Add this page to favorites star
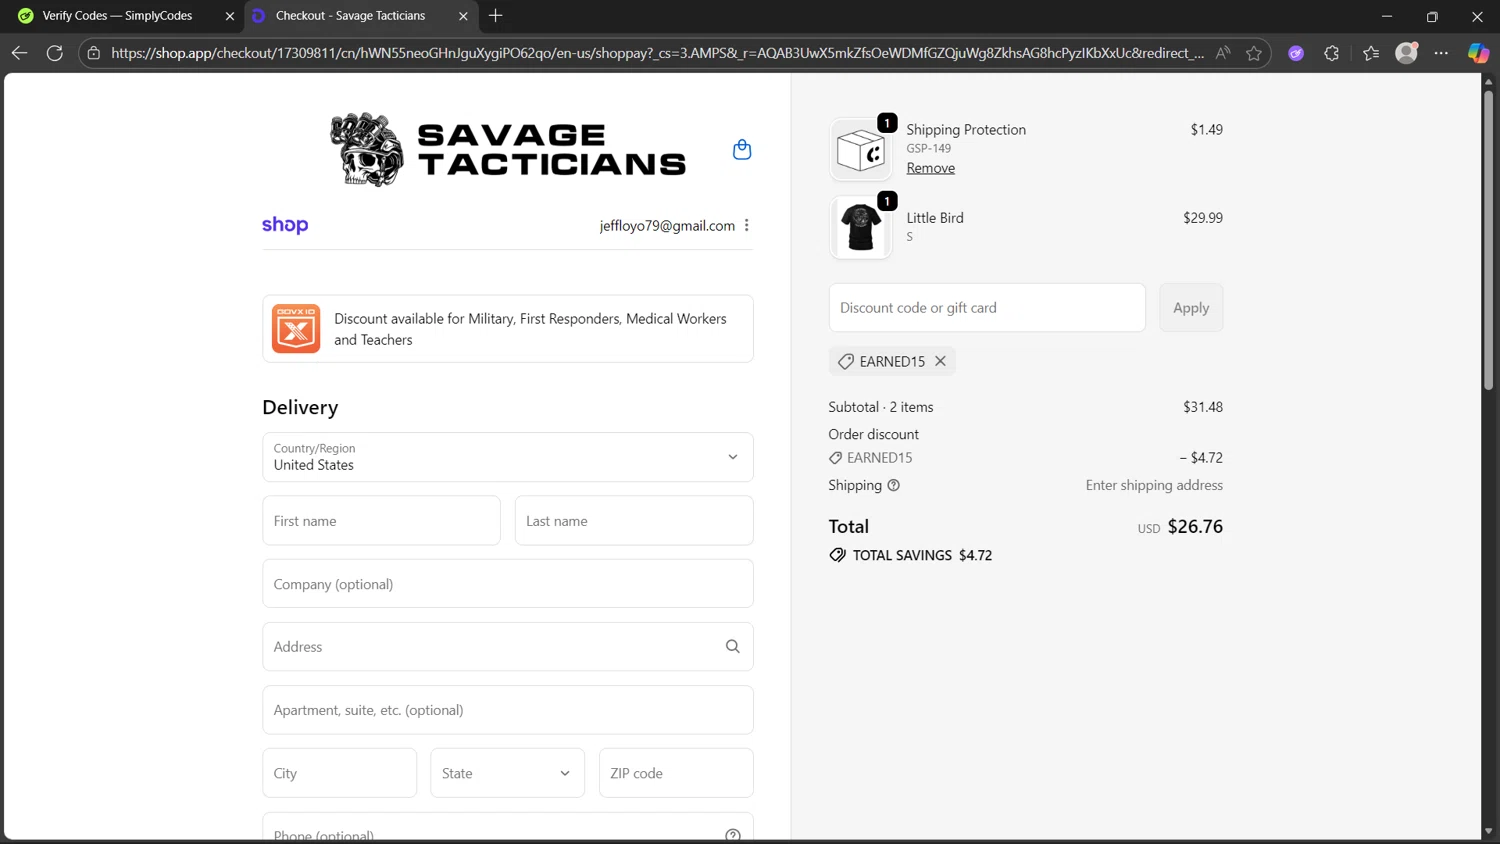This screenshot has width=1500, height=844. pyautogui.click(x=1254, y=53)
